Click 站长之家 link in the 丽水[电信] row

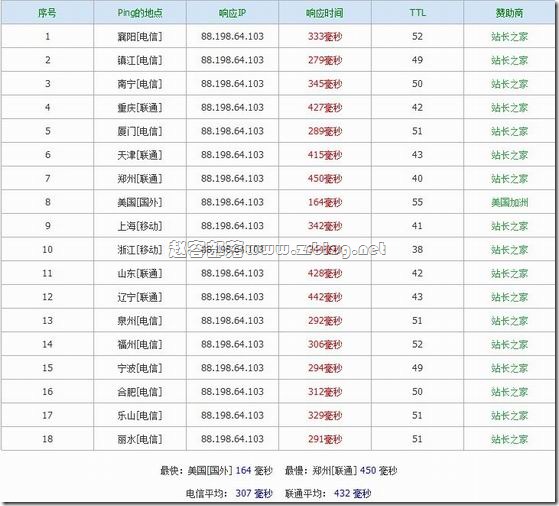click(509, 439)
